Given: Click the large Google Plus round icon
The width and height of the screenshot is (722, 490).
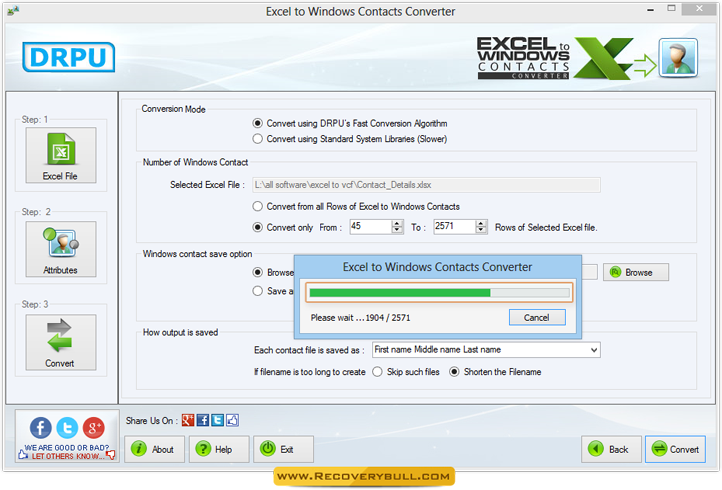Looking at the screenshot, I should click(x=93, y=427).
